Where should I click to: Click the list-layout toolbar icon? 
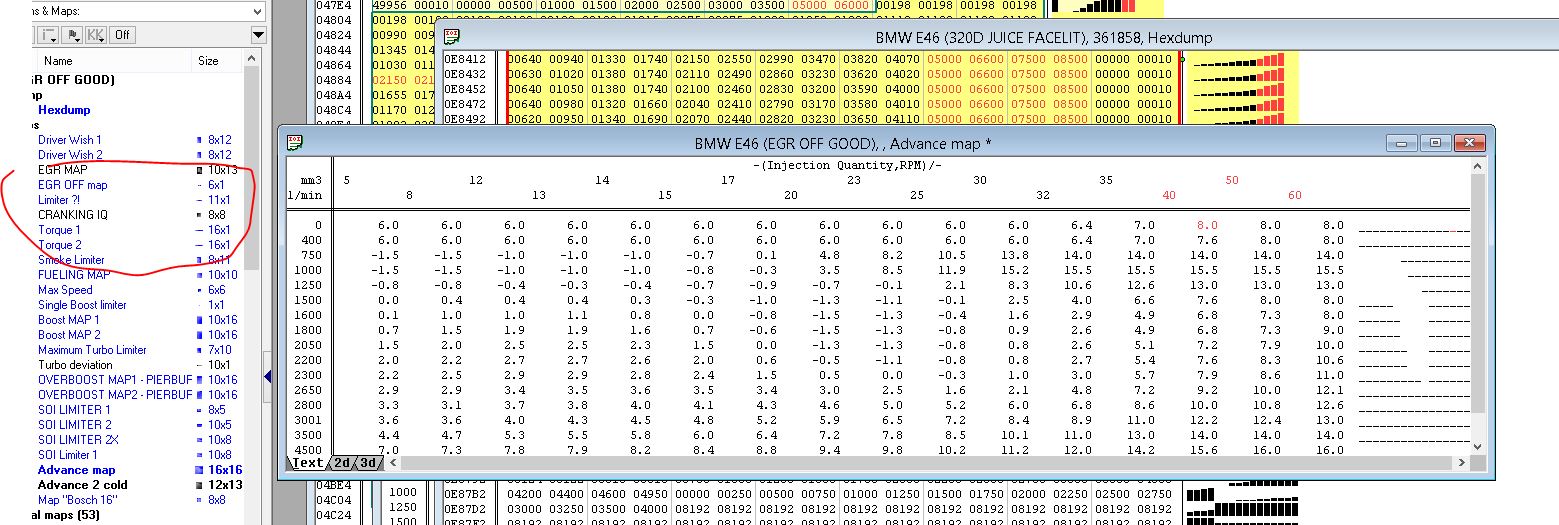click(x=49, y=34)
